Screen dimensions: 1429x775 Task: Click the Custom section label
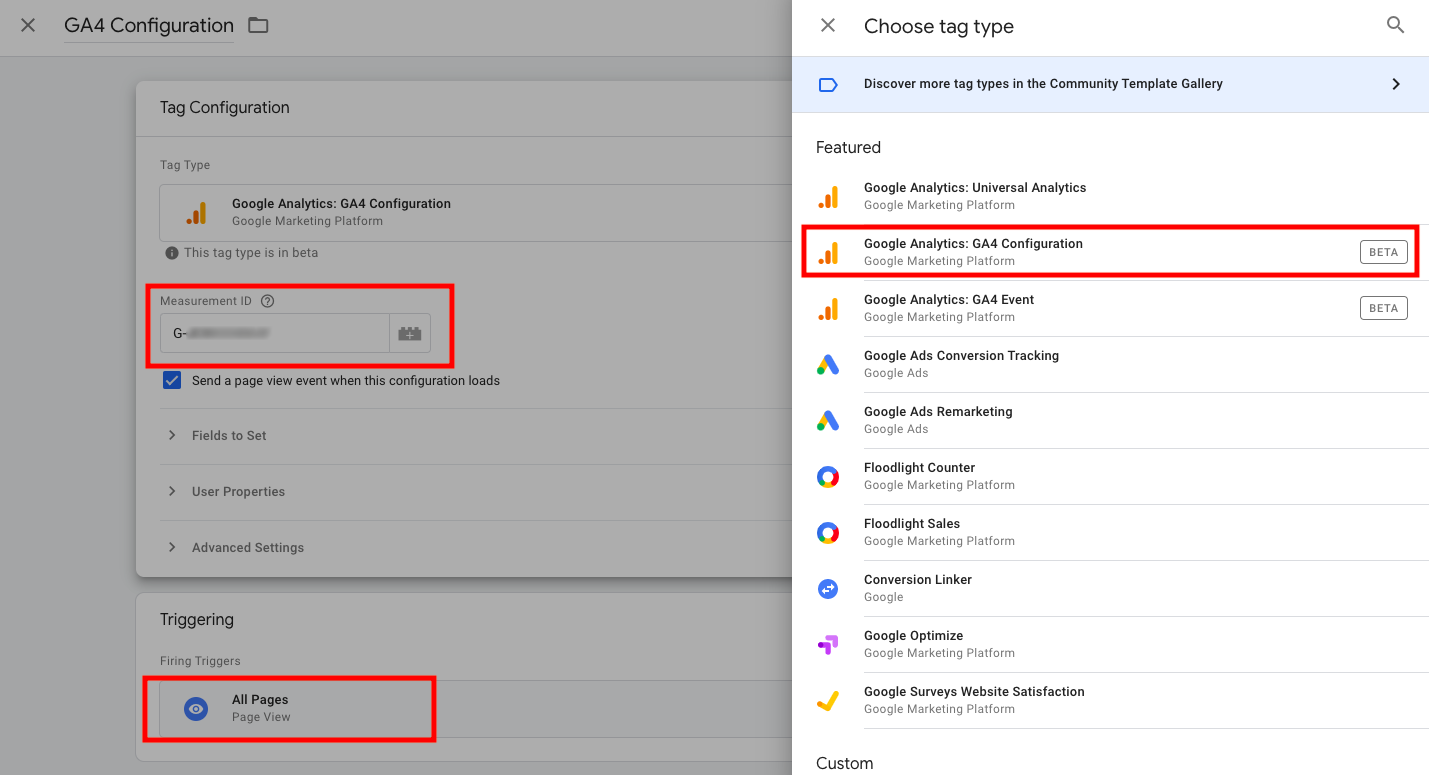[844, 763]
